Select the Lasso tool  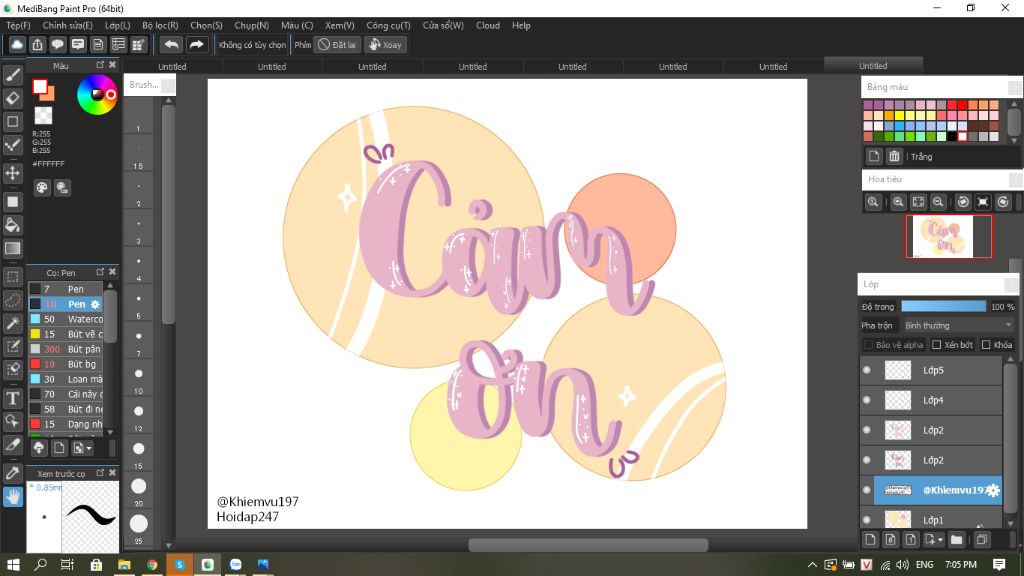click(x=12, y=300)
